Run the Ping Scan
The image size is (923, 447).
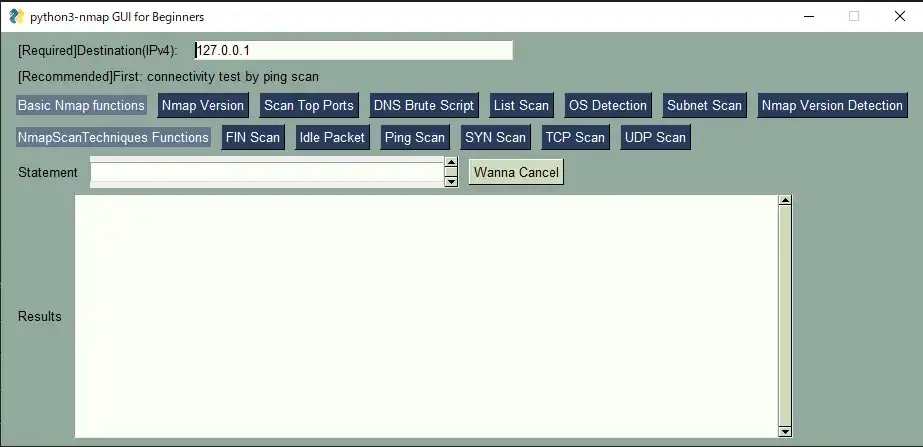(415, 137)
